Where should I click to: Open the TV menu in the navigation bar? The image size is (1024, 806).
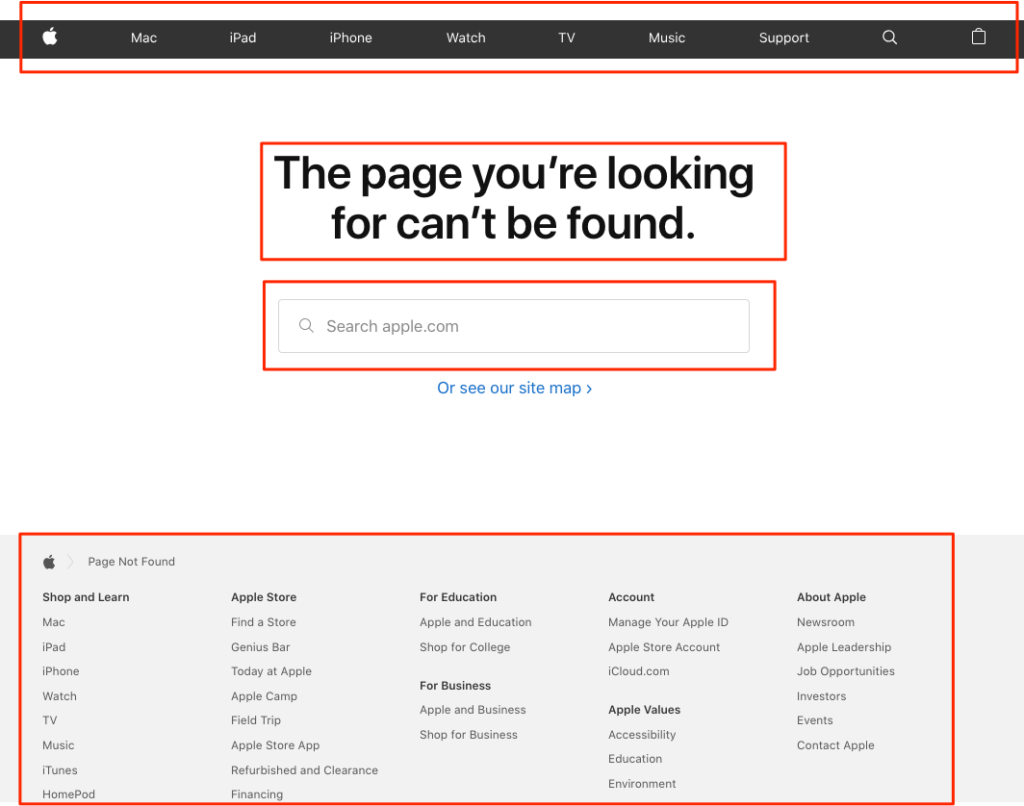click(567, 38)
